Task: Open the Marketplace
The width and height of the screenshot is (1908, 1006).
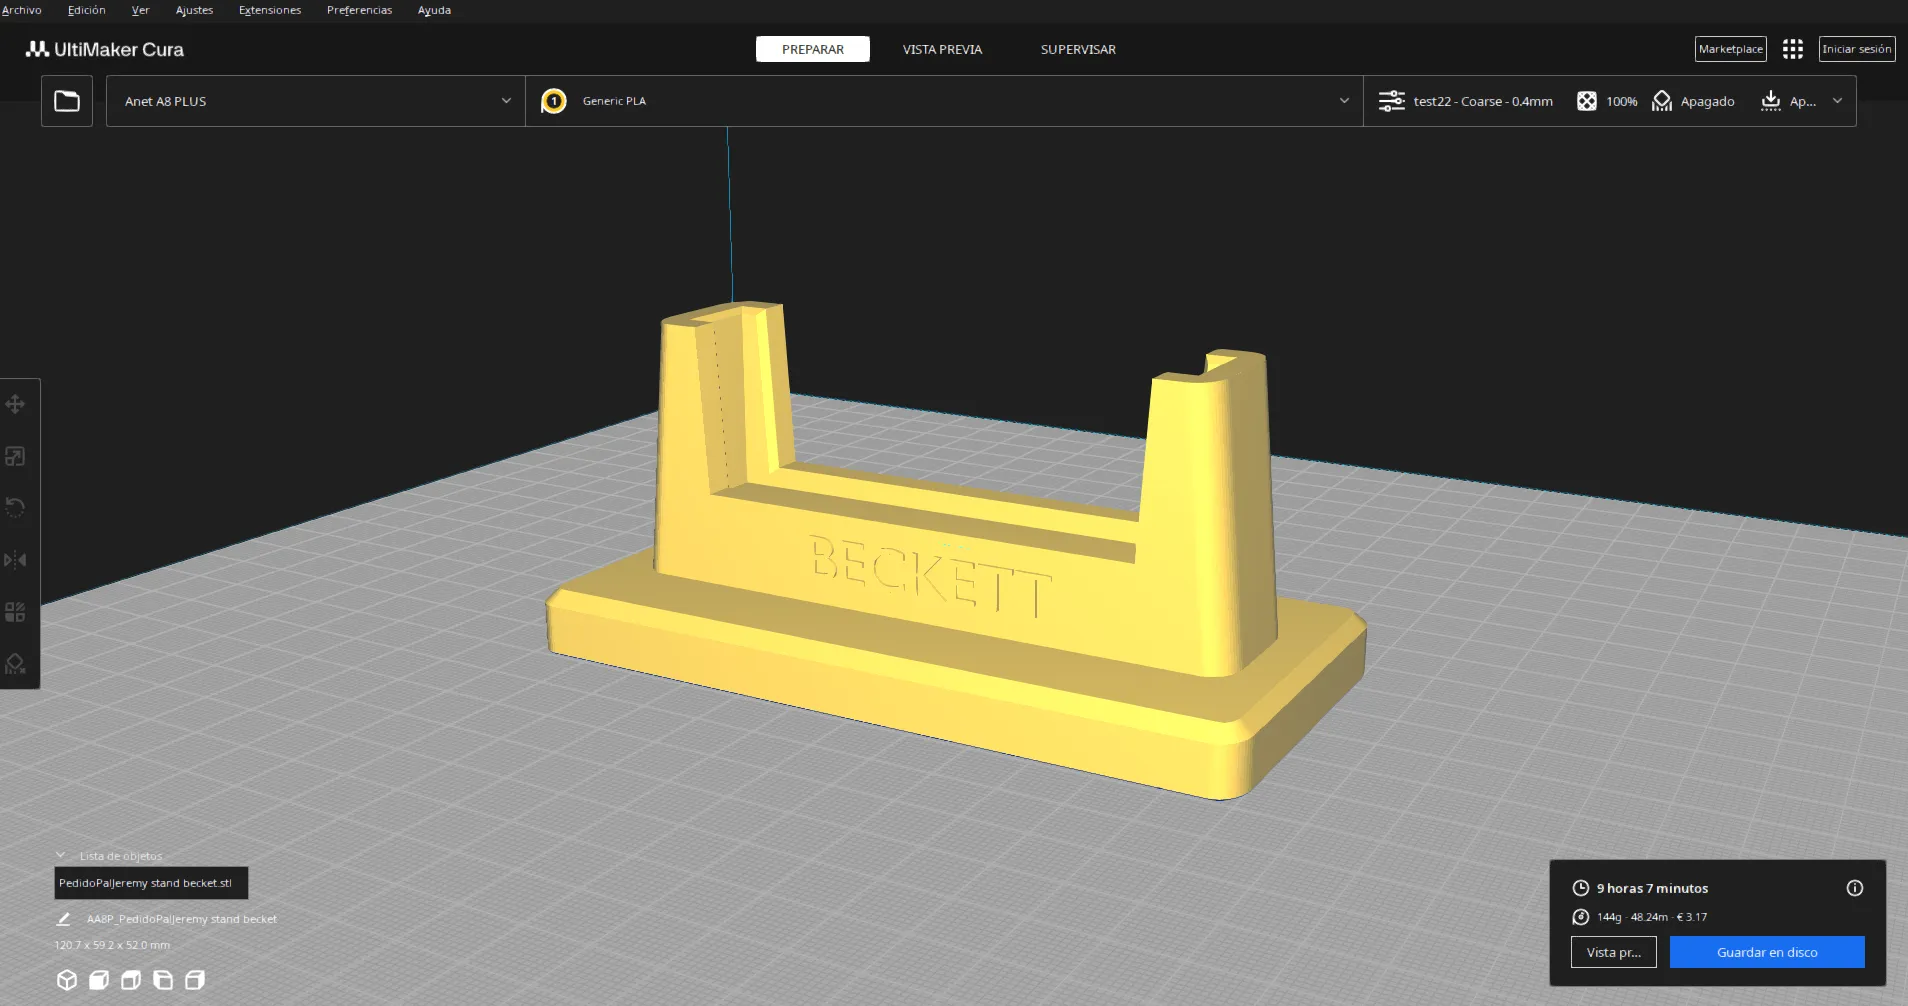Action: tap(1731, 49)
